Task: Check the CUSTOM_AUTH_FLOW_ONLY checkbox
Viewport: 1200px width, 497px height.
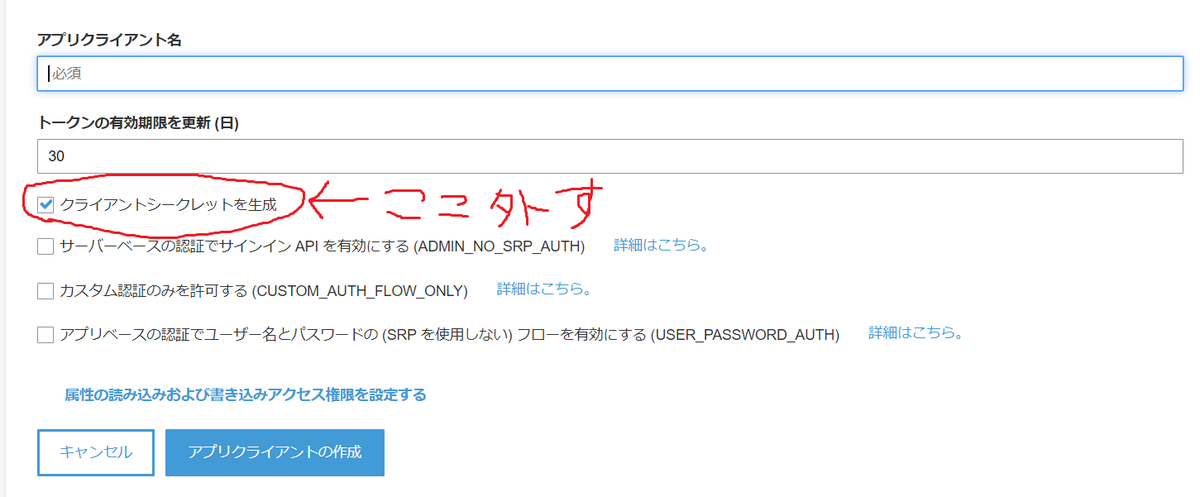Action: (45, 291)
